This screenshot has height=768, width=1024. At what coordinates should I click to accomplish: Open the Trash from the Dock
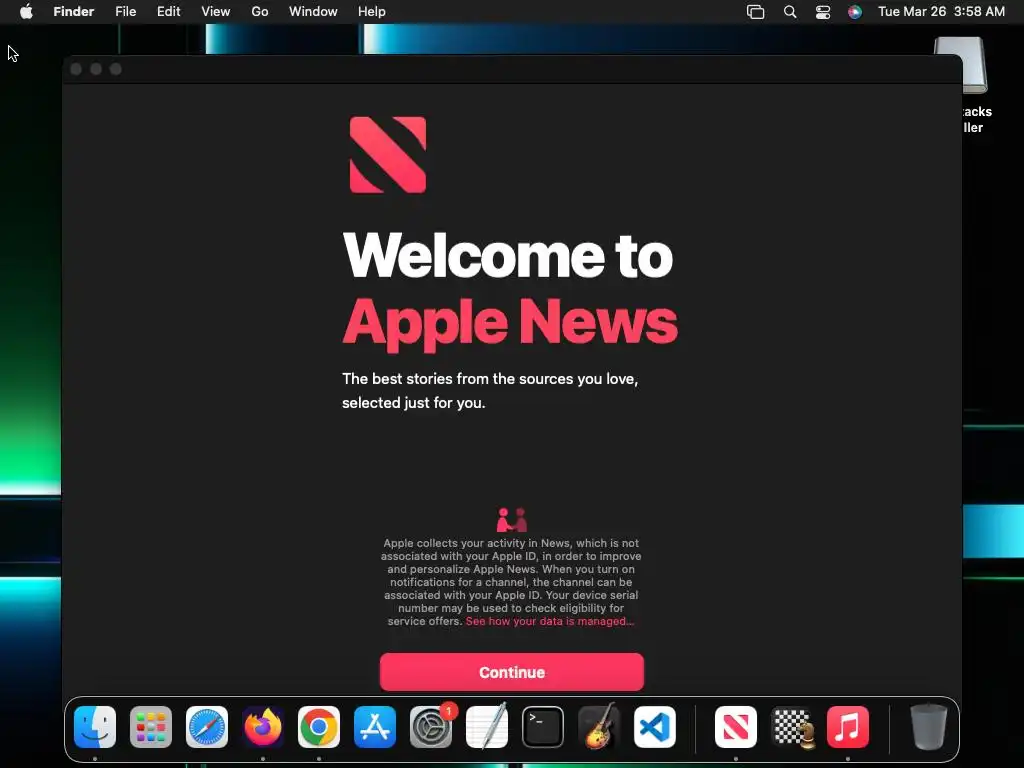click(x=929, y=727)
